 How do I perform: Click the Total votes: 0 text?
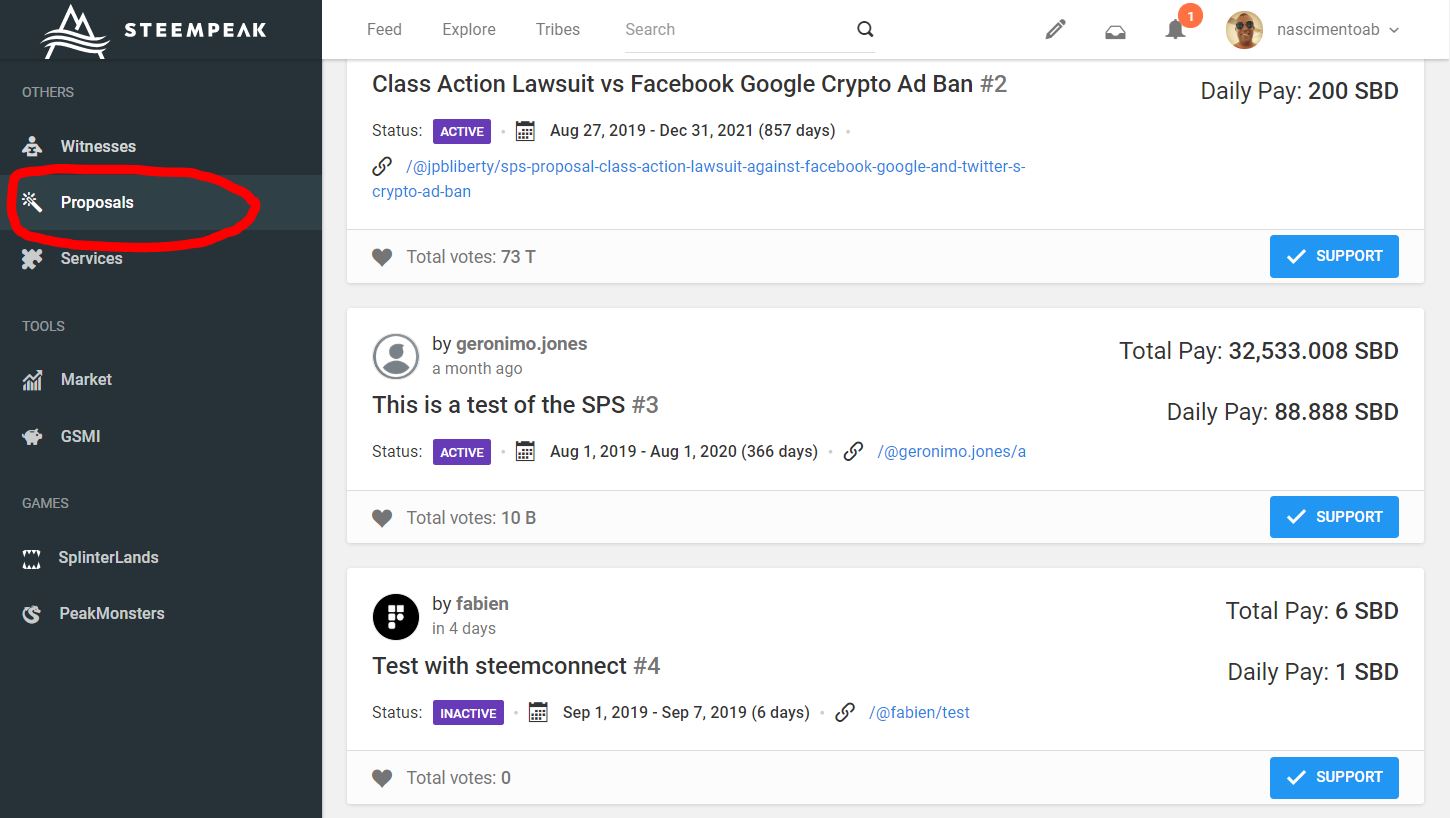(458, 778)
